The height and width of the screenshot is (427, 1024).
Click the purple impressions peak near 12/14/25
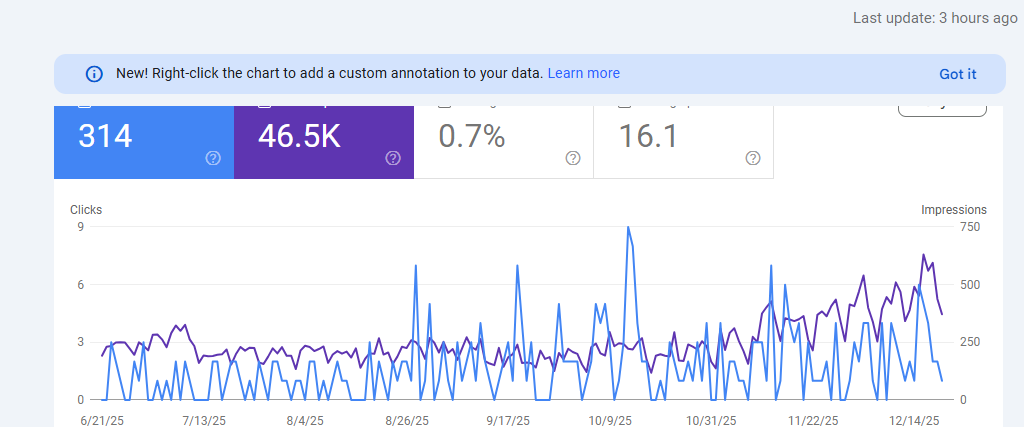[923, 255]
